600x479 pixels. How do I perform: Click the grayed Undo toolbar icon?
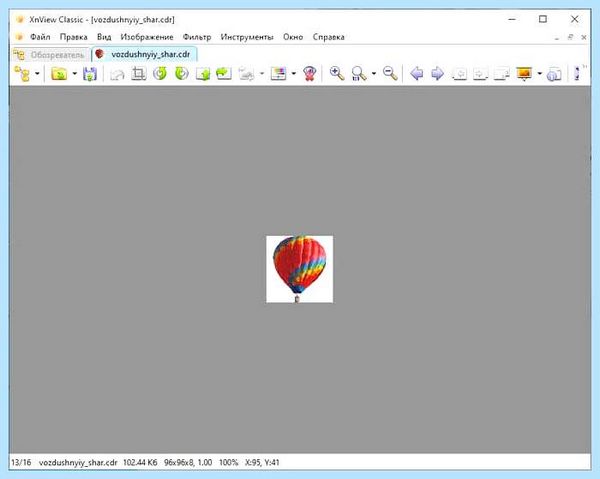click(x=117, y=73)
